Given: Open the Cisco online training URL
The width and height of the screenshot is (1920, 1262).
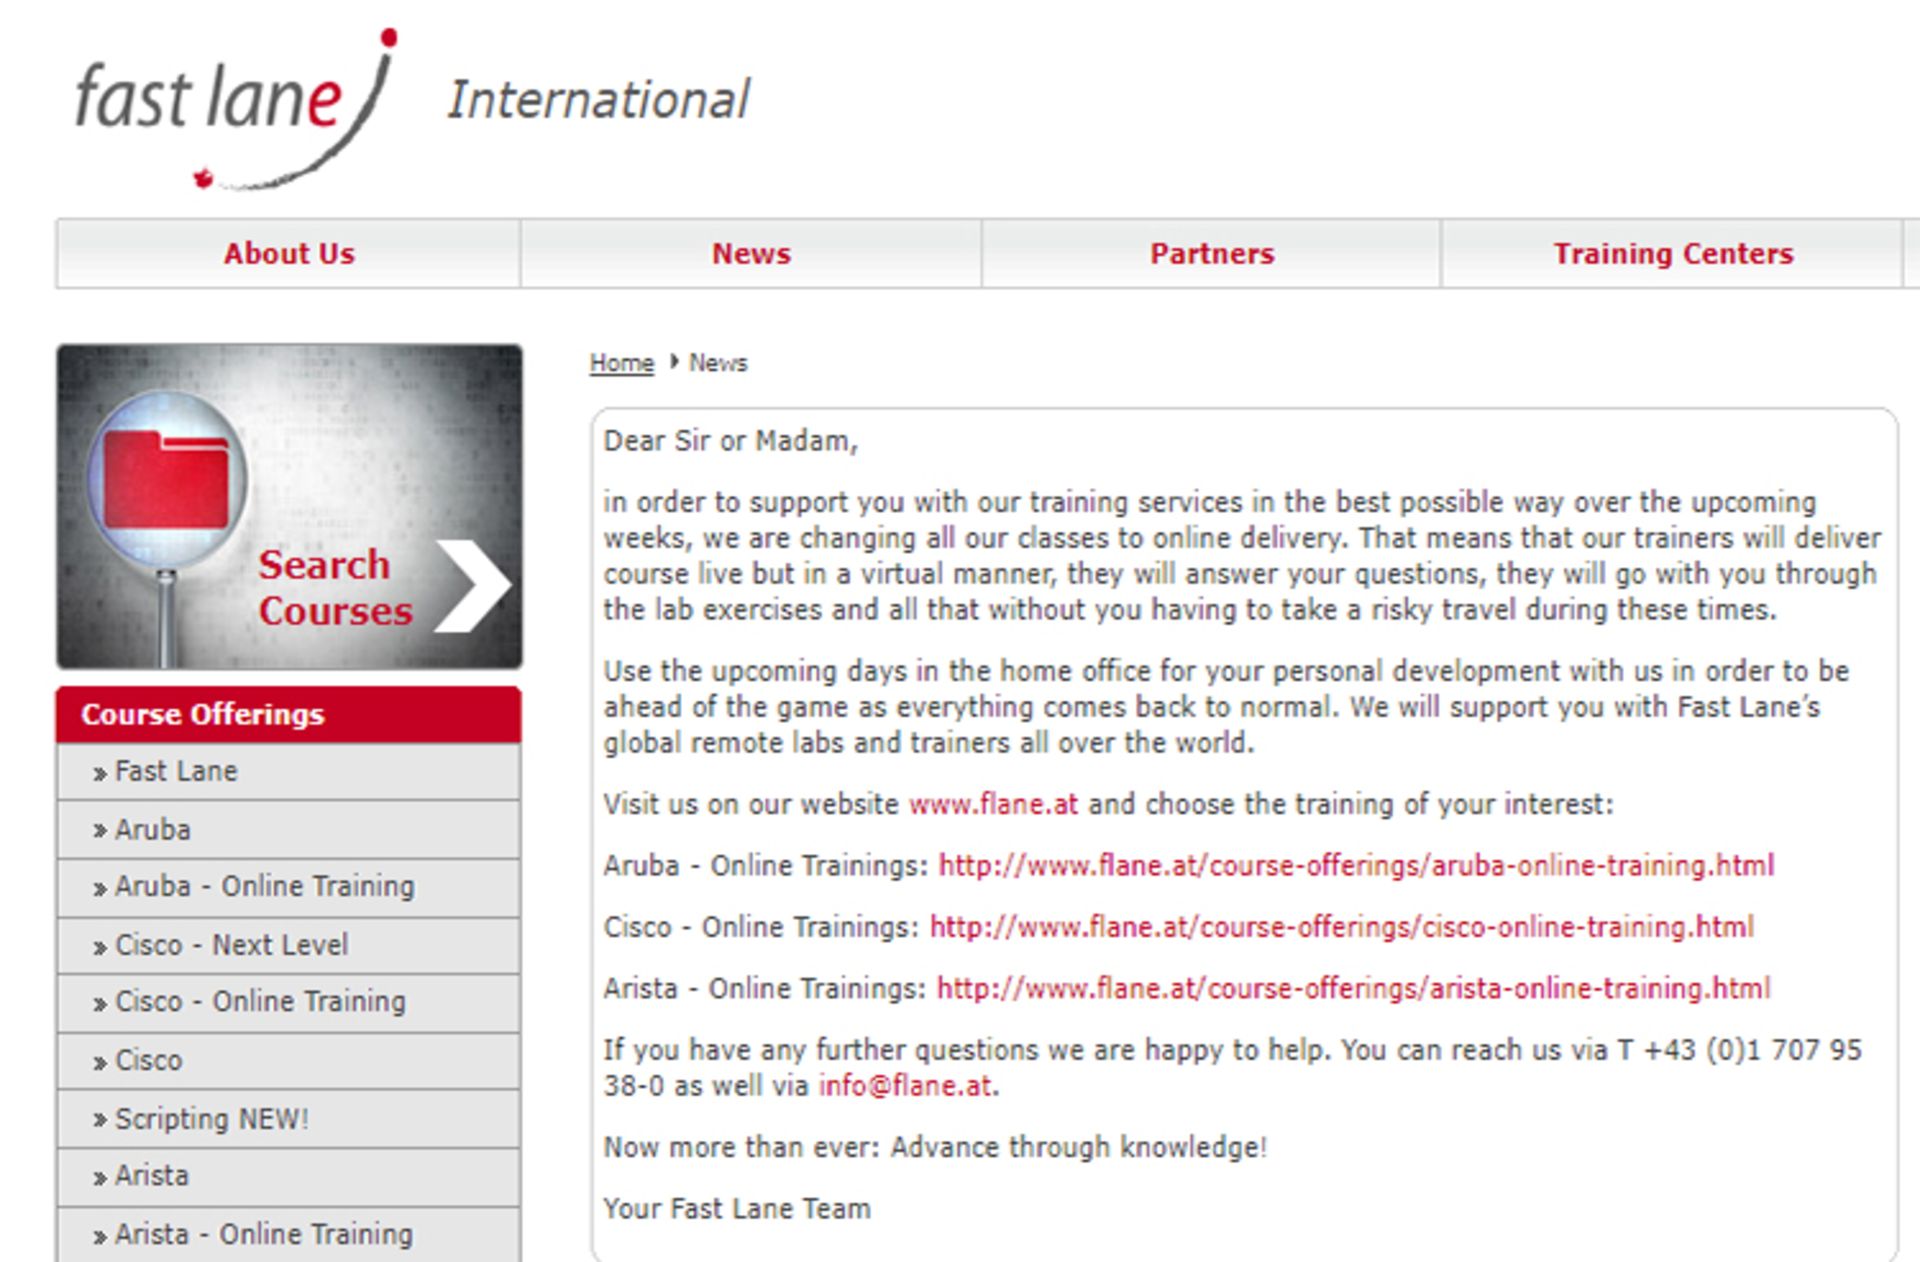Looking at the screenshot, I should (1341, 927).
